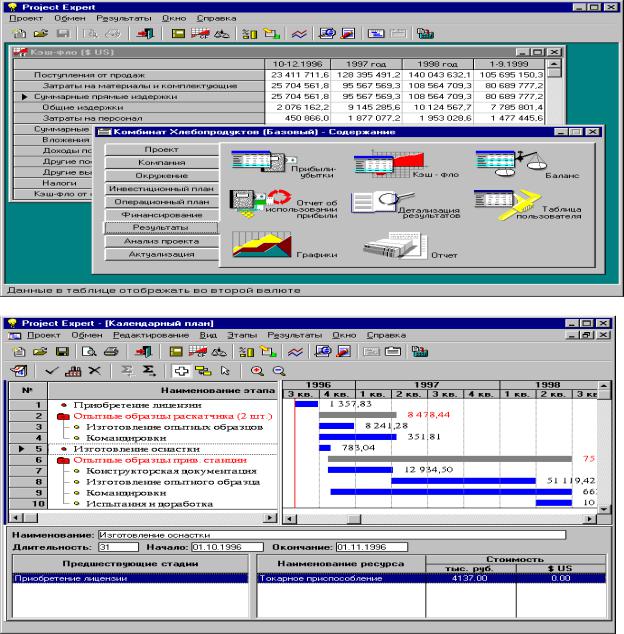This screenshot has height=634, width=624.
Task: Click the Наименование input field
Action: pyautogui.click(x=332, y=535)
